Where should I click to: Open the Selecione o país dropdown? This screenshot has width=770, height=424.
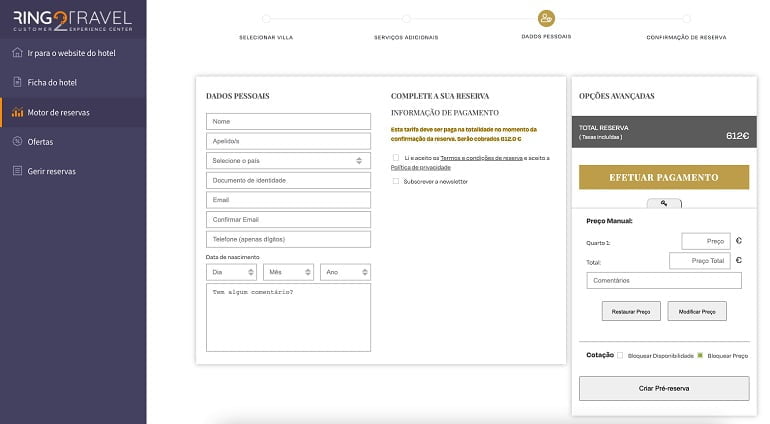(288, 160)
